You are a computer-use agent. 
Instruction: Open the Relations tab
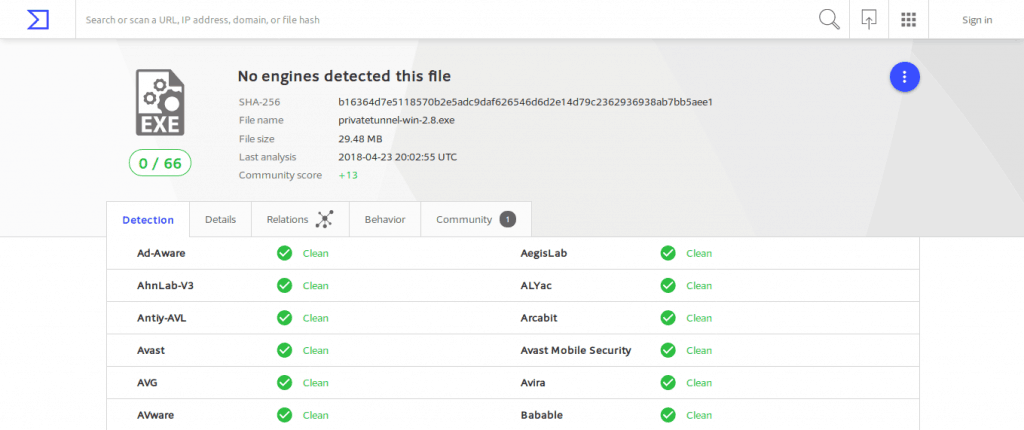coord(300,220)
